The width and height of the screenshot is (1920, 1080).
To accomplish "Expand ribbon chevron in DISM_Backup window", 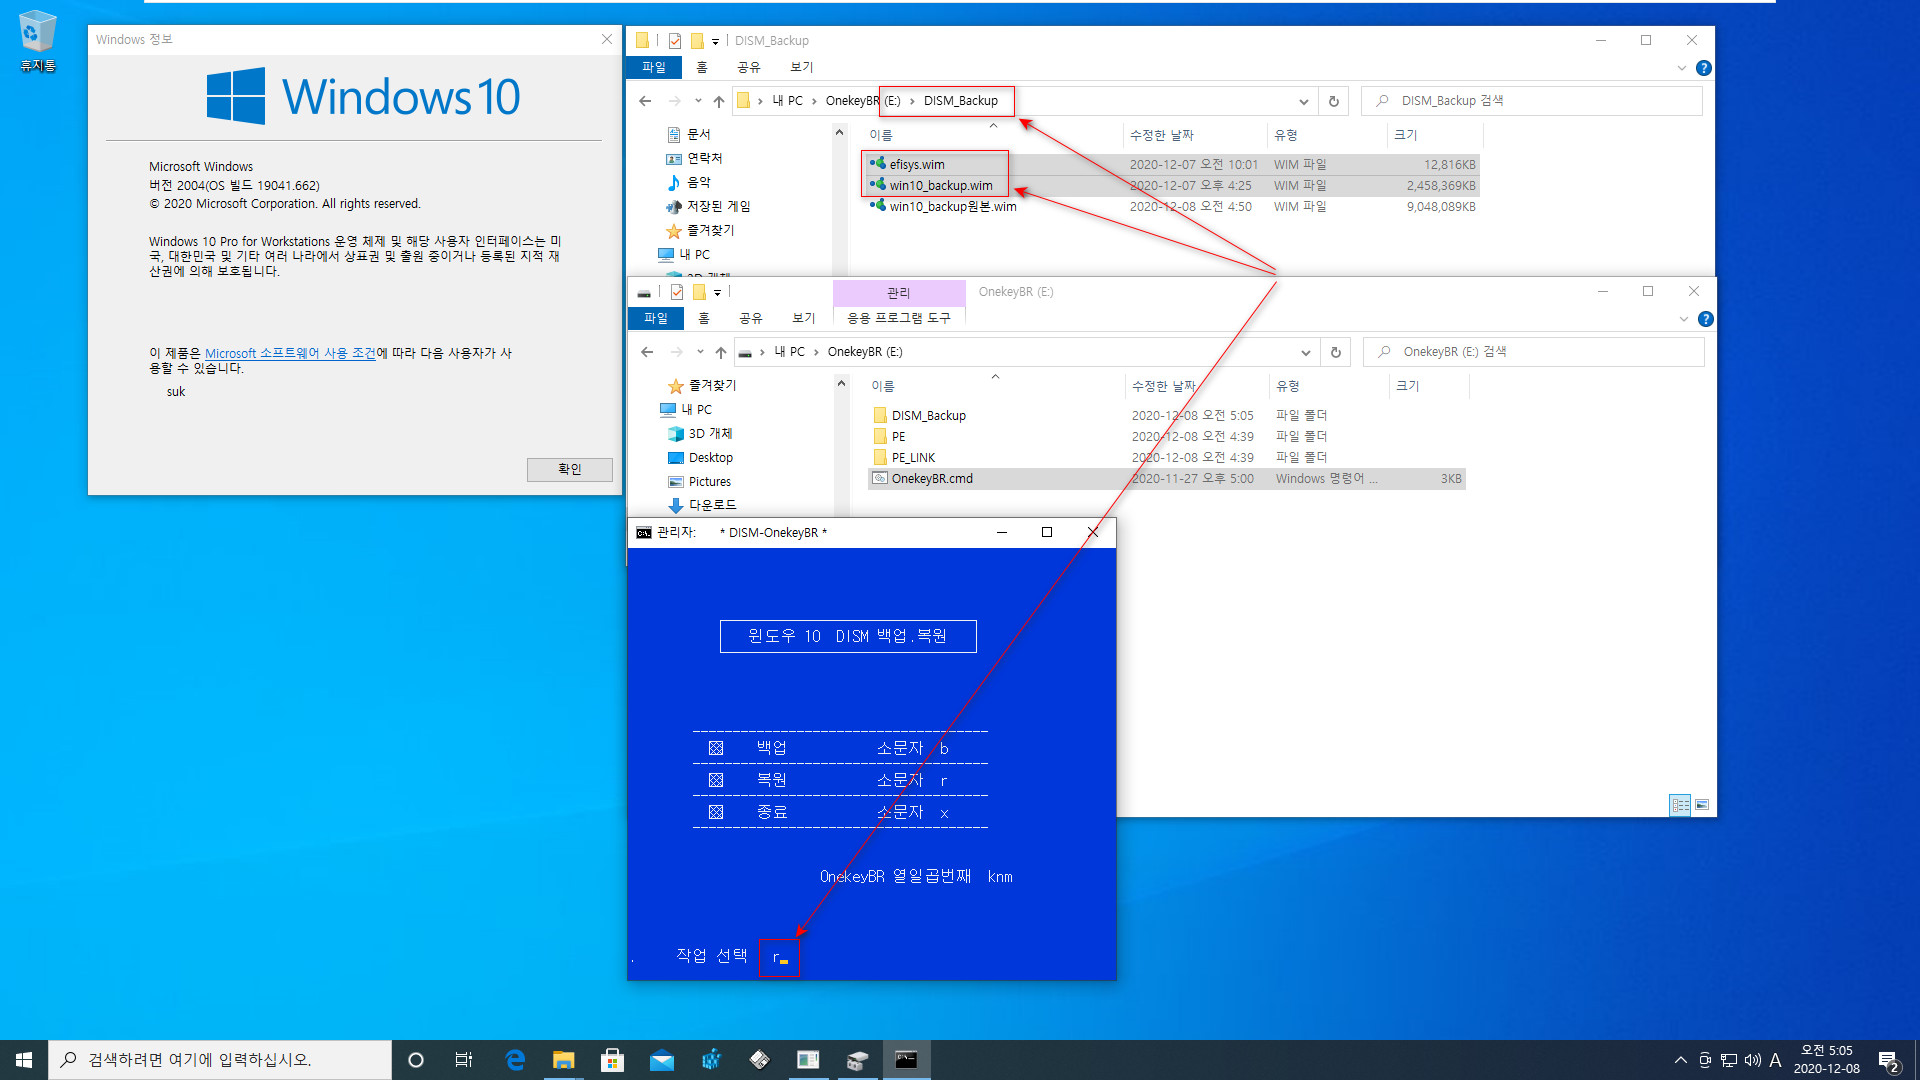I will (1681, 68).
